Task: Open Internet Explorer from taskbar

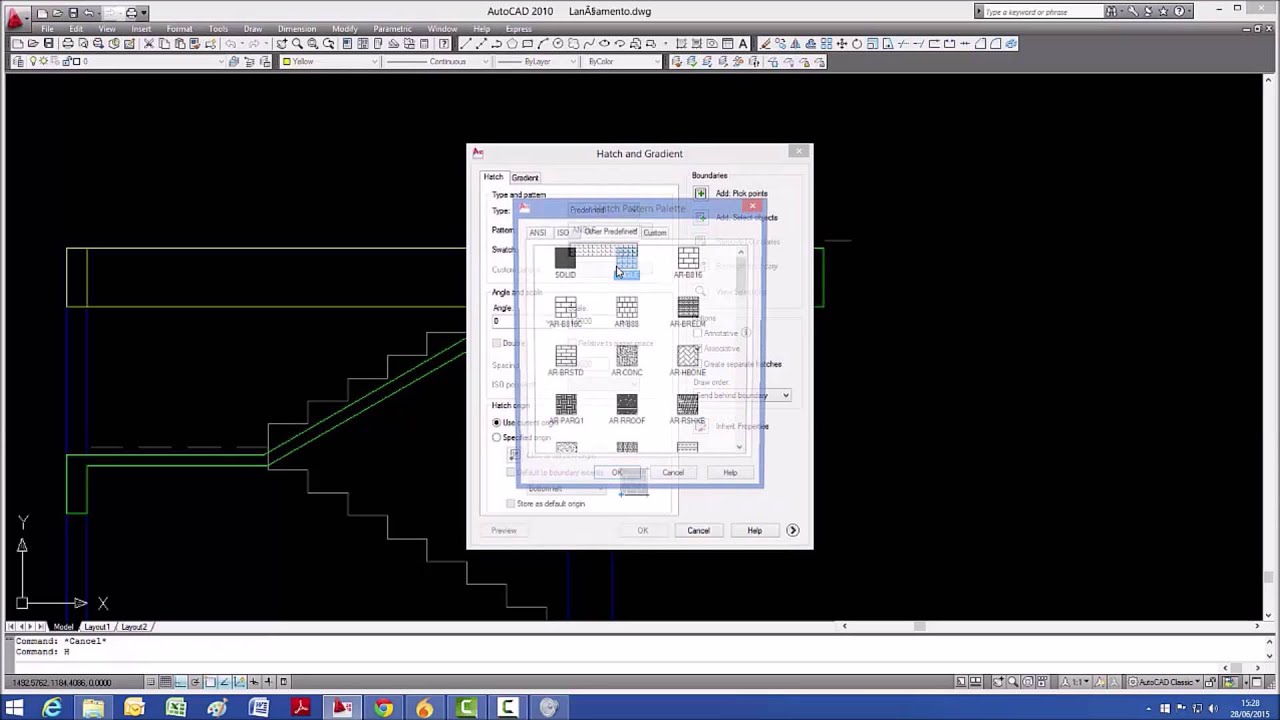Action: [52, 708]
